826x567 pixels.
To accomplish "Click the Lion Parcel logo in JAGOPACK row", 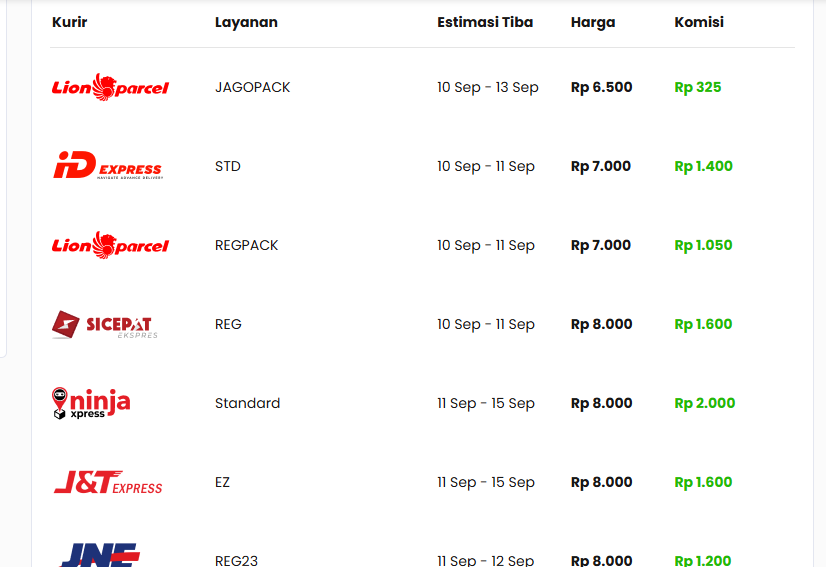I will (110, 87).
